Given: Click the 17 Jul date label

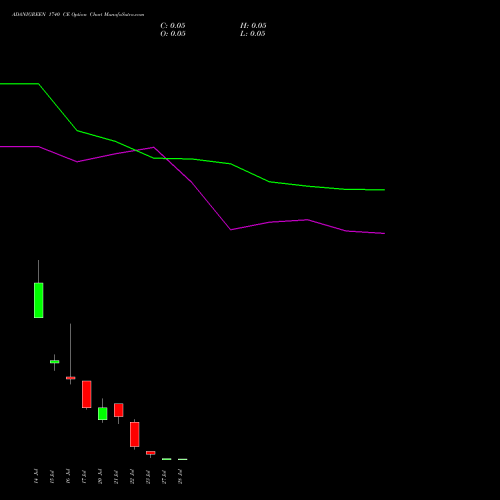Looking at the screenshot, I should (x=84, y=476).
